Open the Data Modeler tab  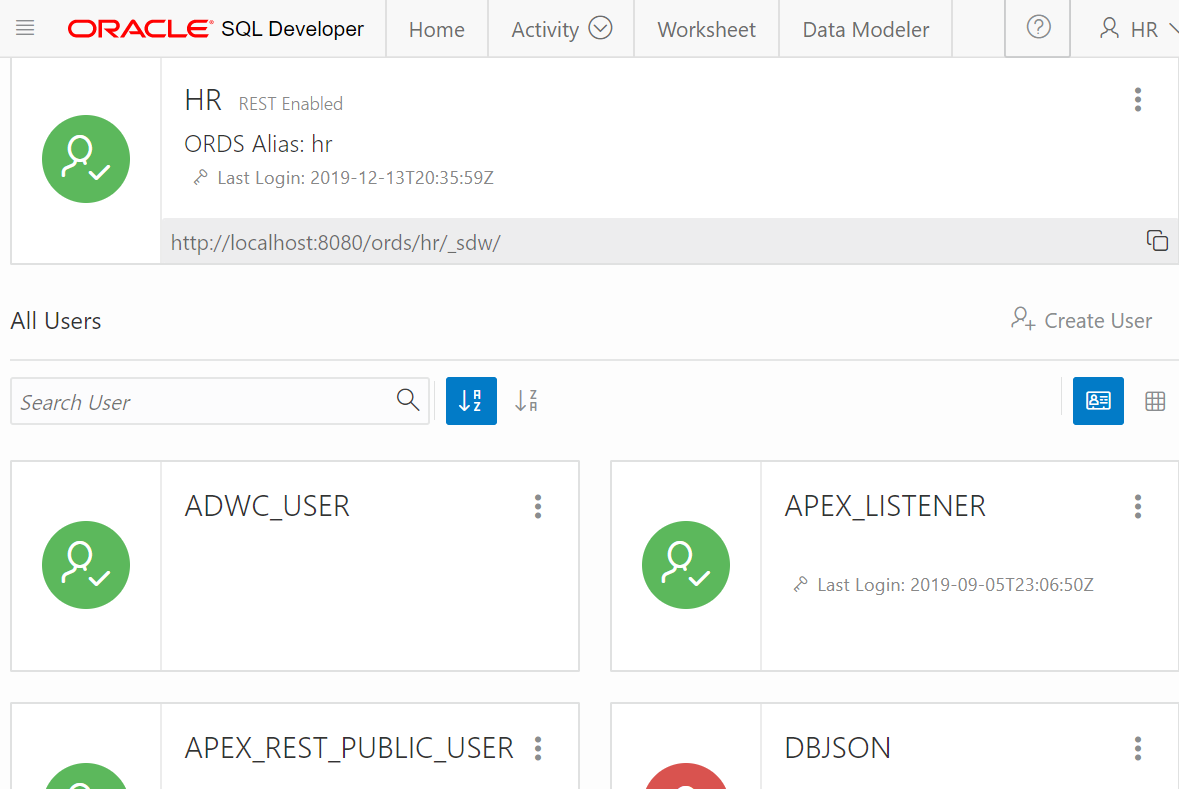(865, 29)
